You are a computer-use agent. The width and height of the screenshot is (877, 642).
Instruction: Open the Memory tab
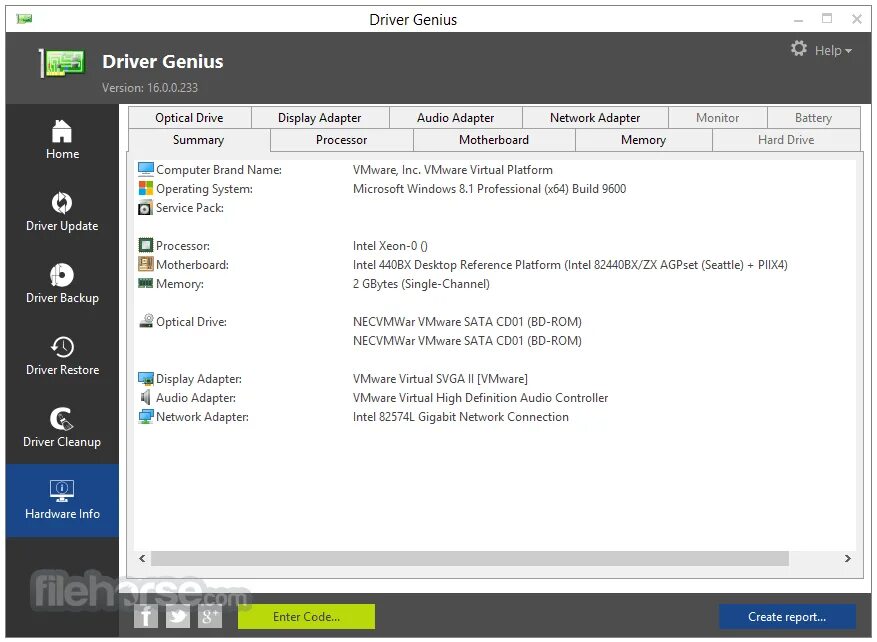(643, 140)
